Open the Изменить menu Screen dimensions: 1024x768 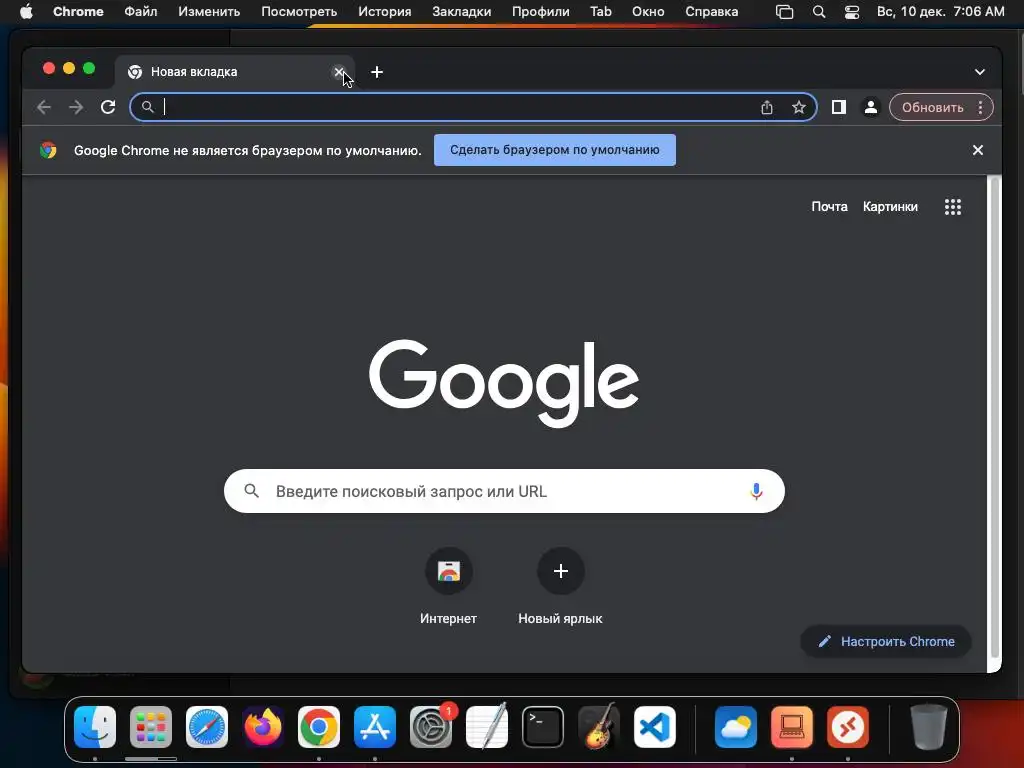[x=209, y=12]
